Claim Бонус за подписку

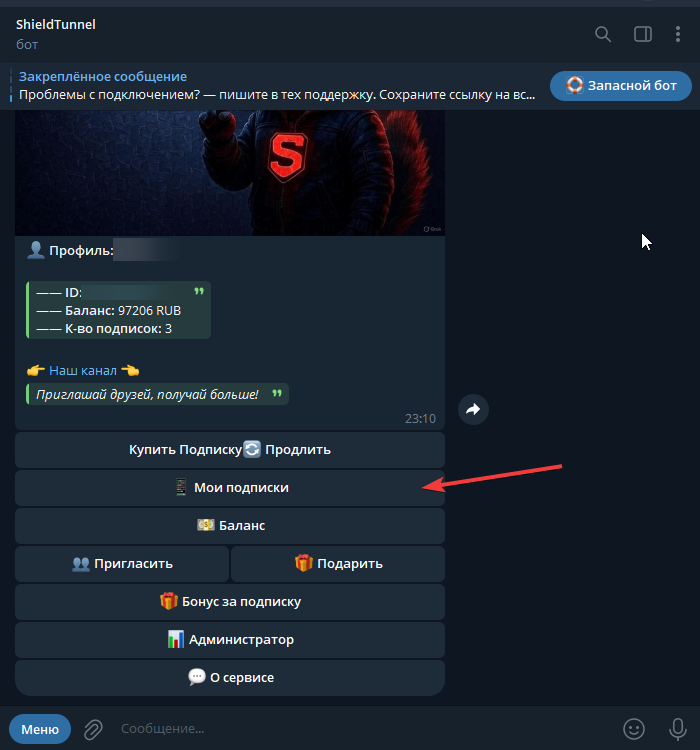230,602
